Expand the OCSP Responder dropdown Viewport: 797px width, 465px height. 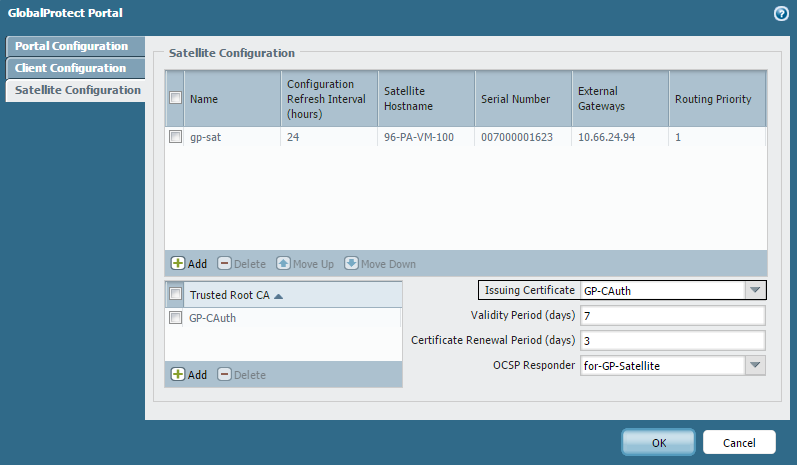coord(755,366)
